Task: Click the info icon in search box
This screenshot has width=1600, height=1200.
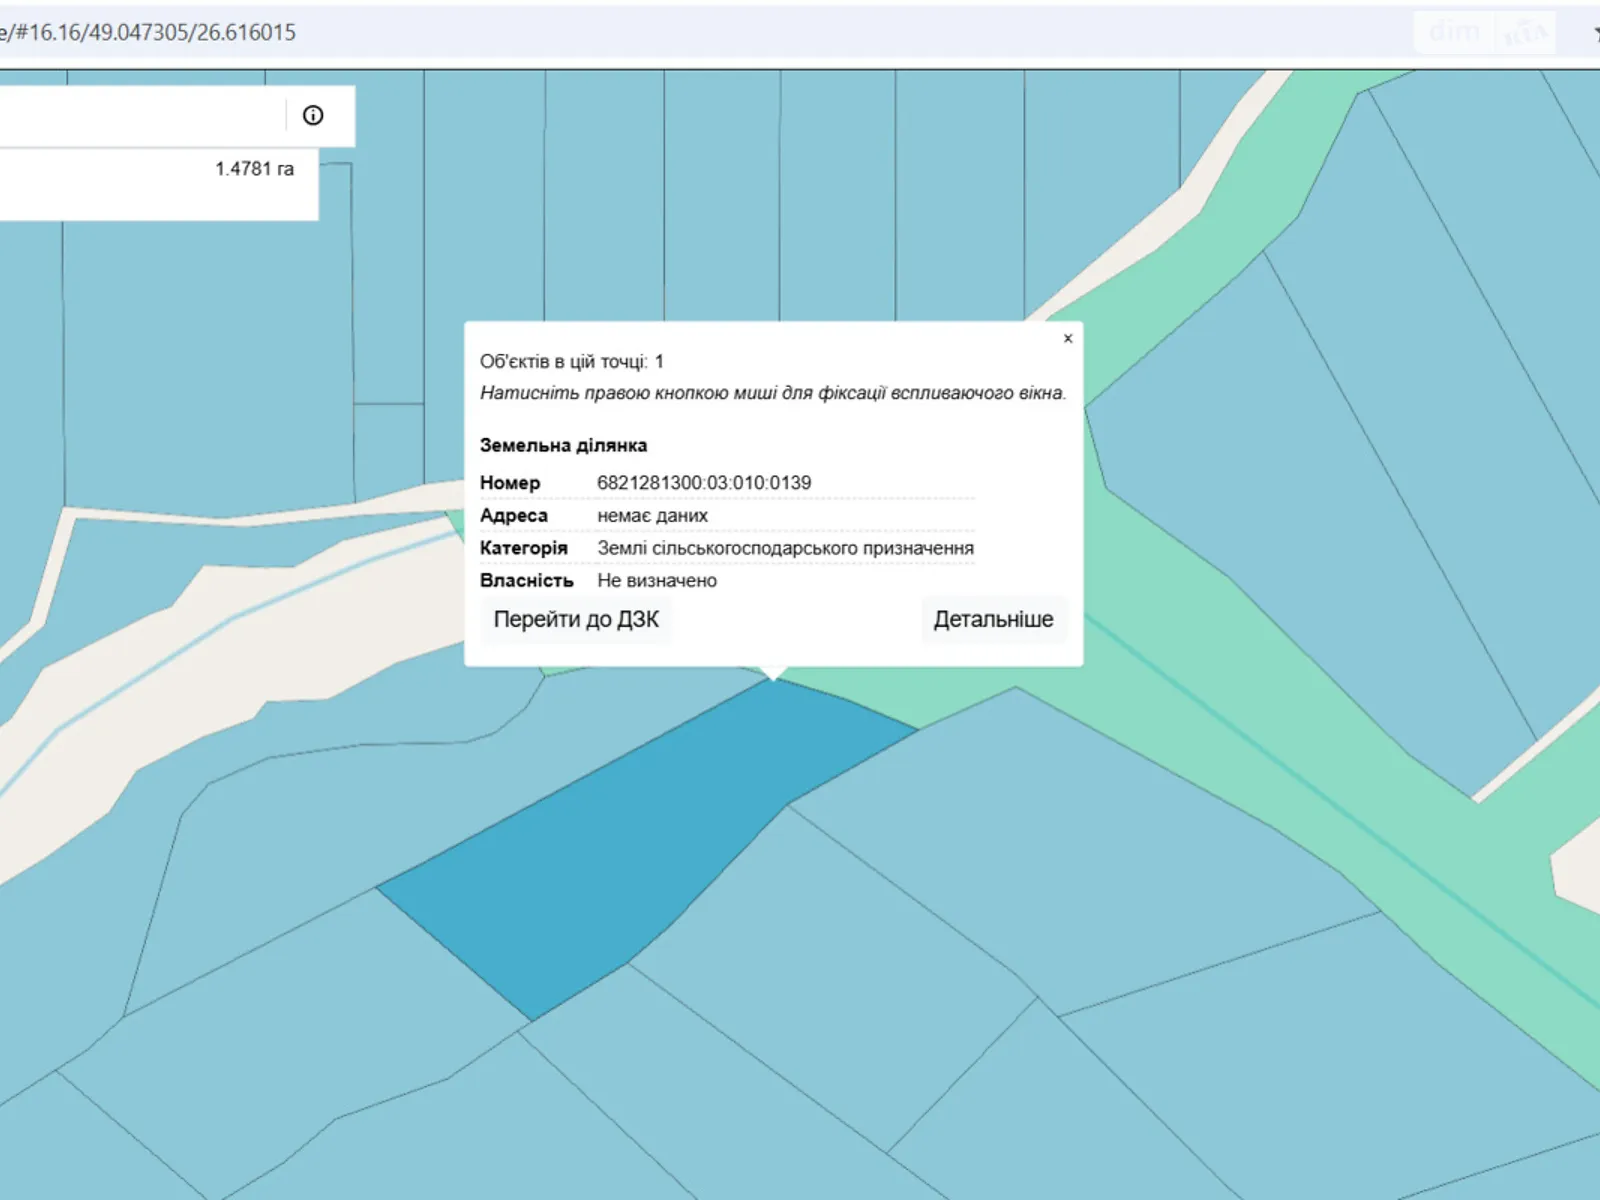Action: (313, 116)
